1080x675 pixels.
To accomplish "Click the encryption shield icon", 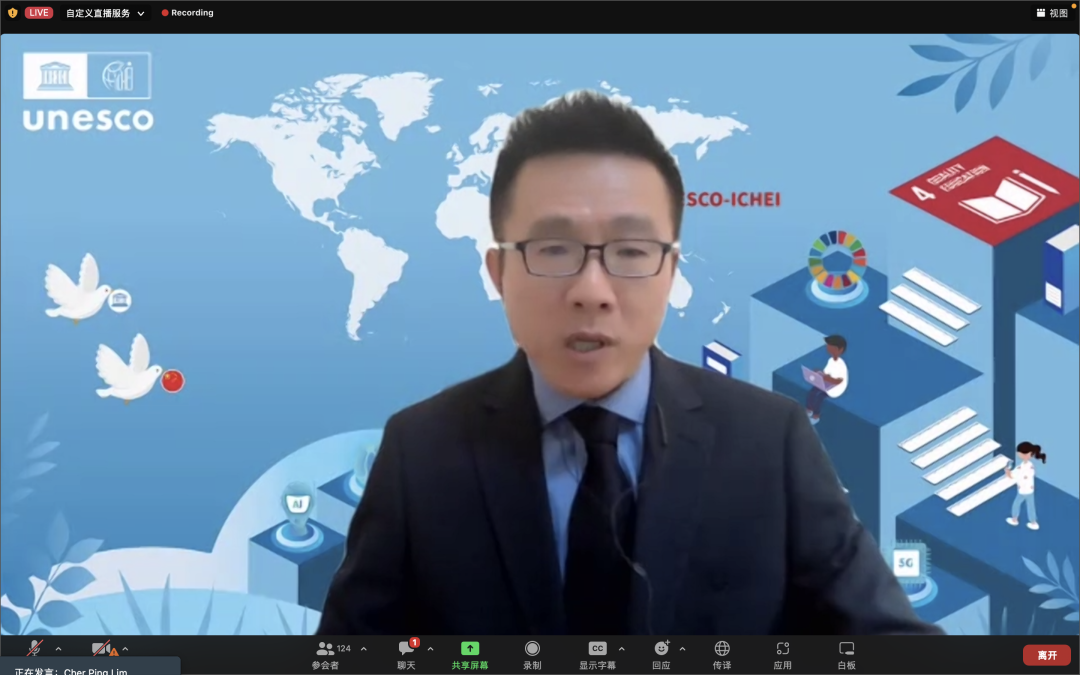I will (12, 13).
